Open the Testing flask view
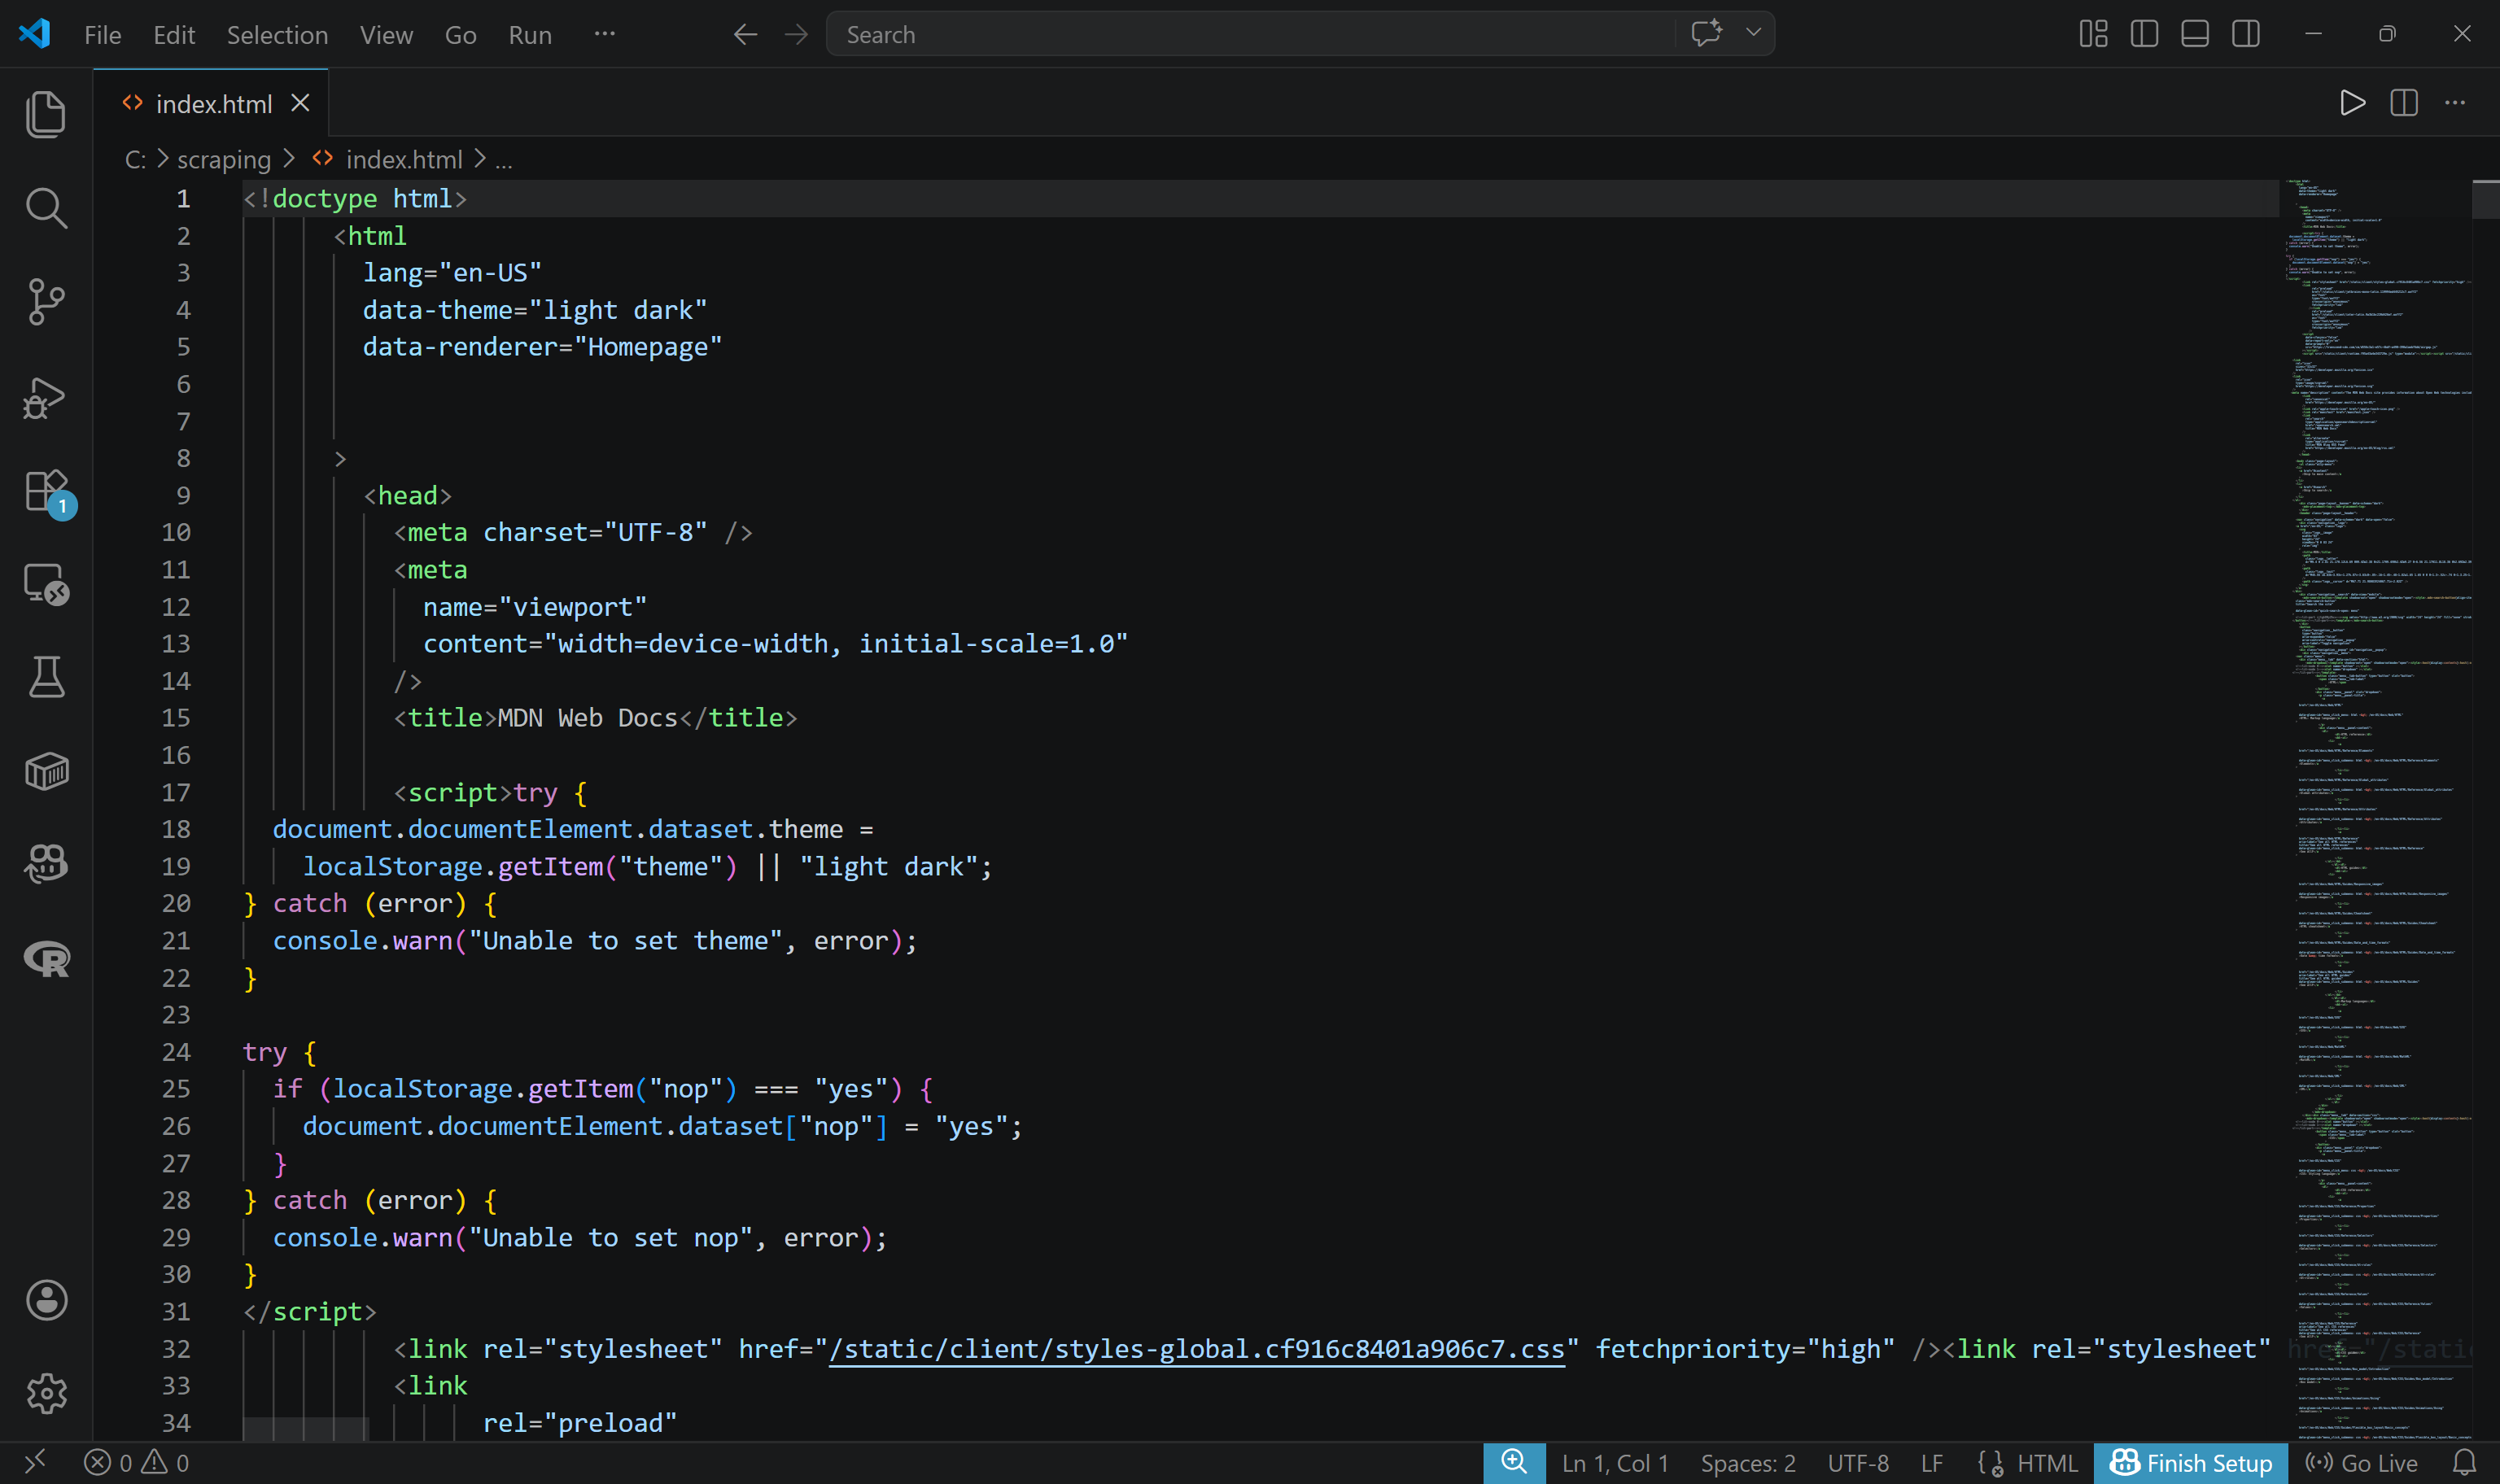The height and width of the screenshot is (1484, 2500). (x=47, y=677)
